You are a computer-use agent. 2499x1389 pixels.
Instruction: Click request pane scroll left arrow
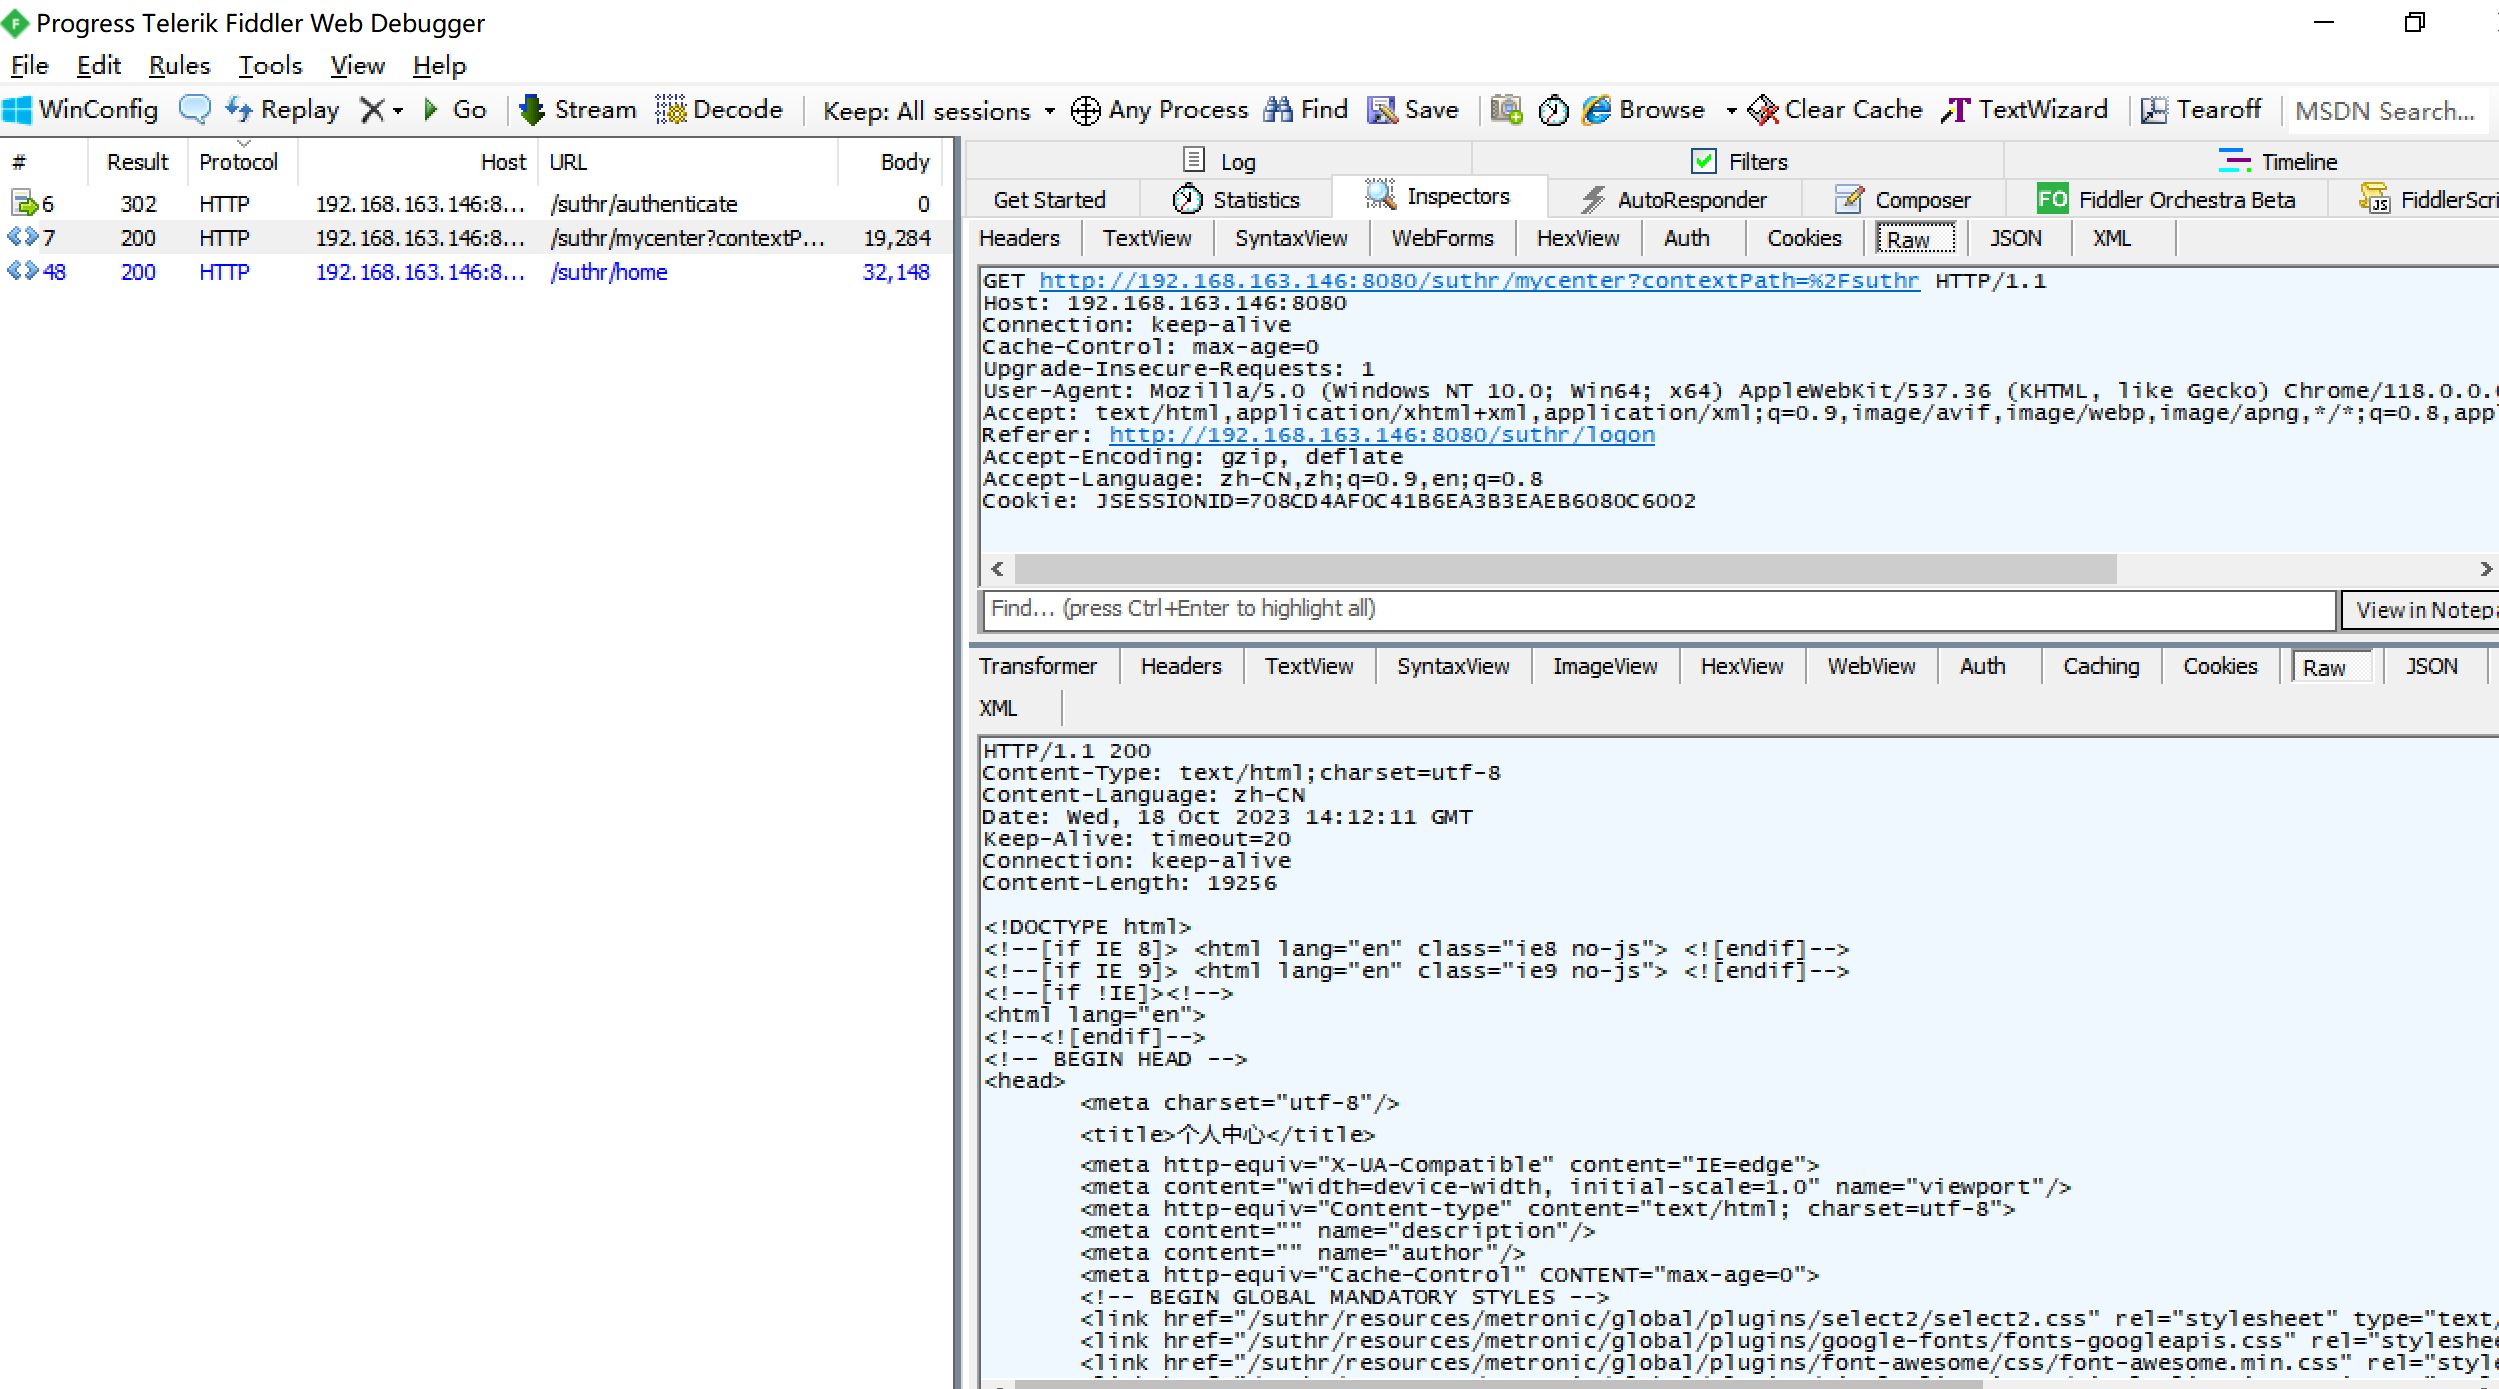[997, 570]
